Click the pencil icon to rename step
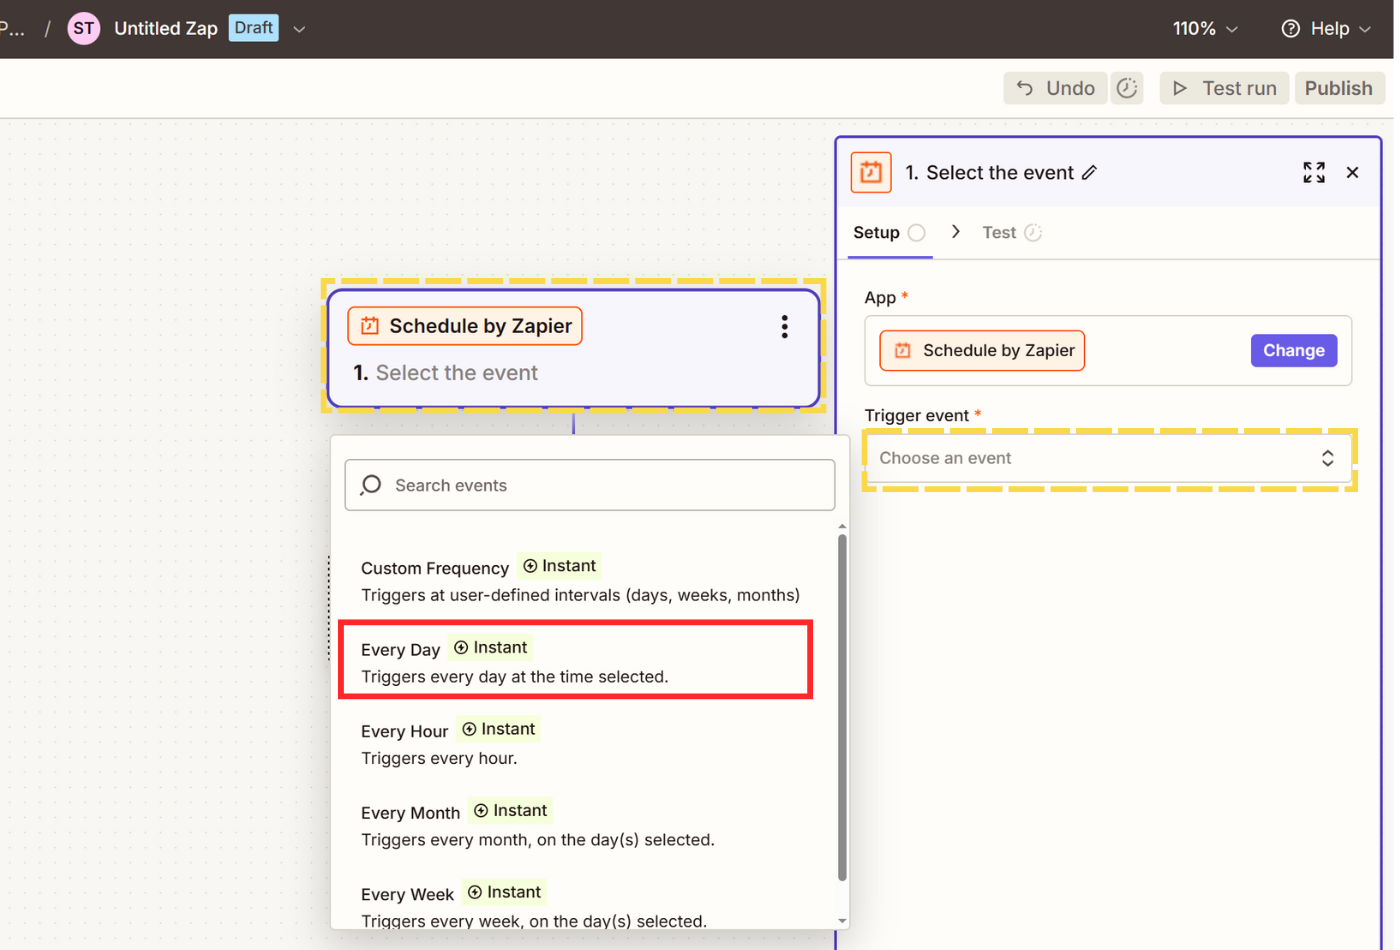The image size is (1400, 950). pos(1090,173)
